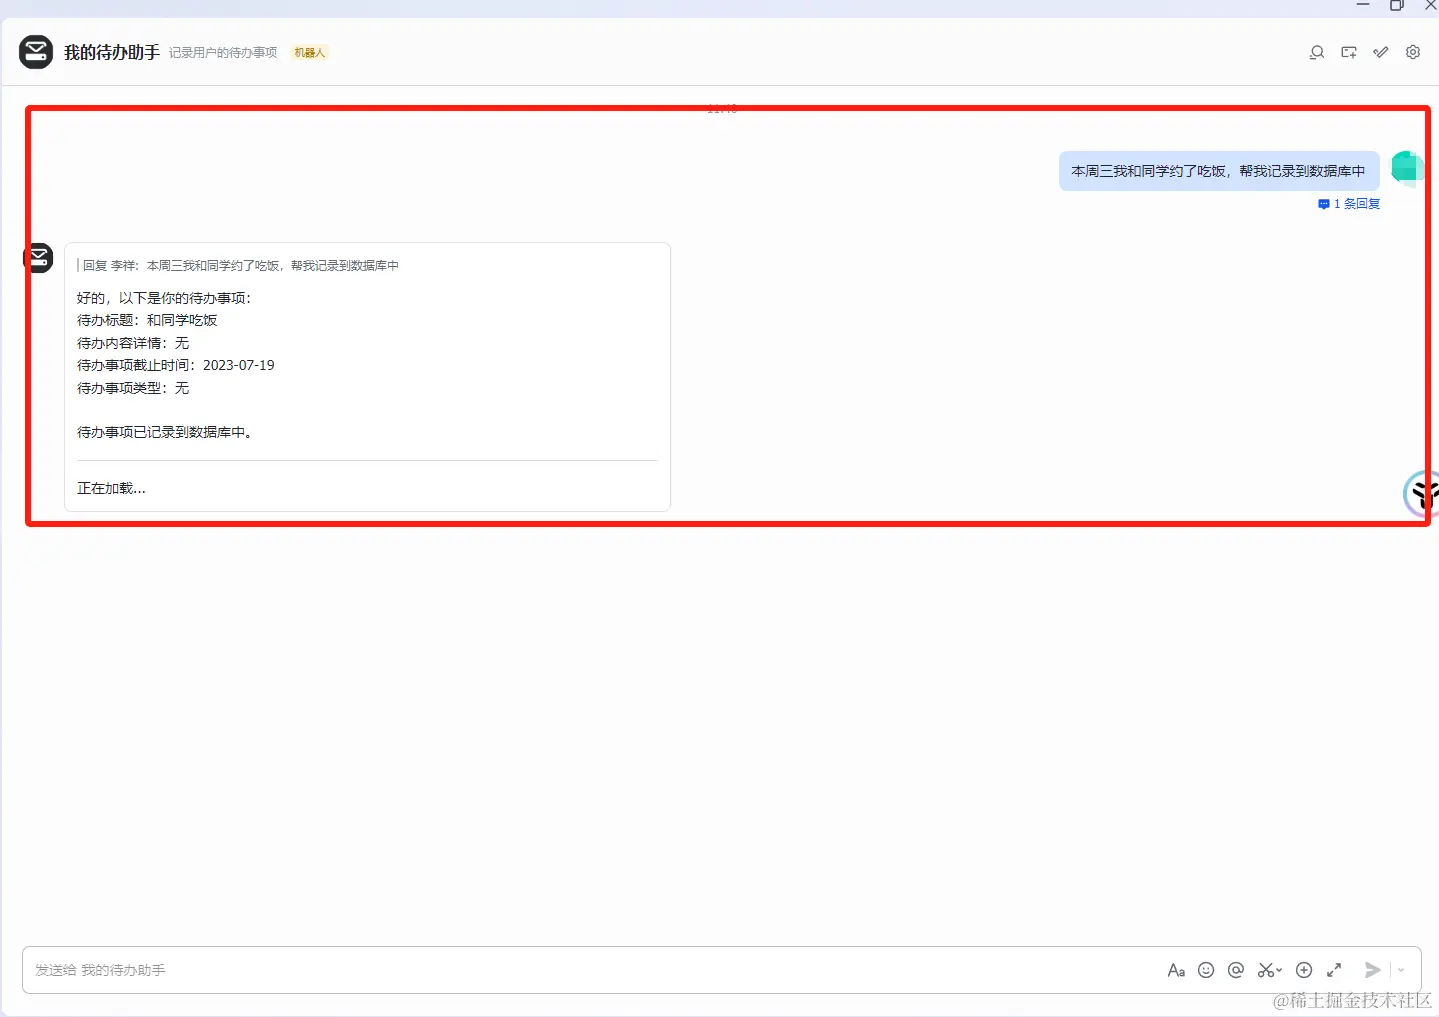Click the 待办事项已记录到数据库中 line
This screenshot has width=1439, height=1017.
click(x=165, y=432)
